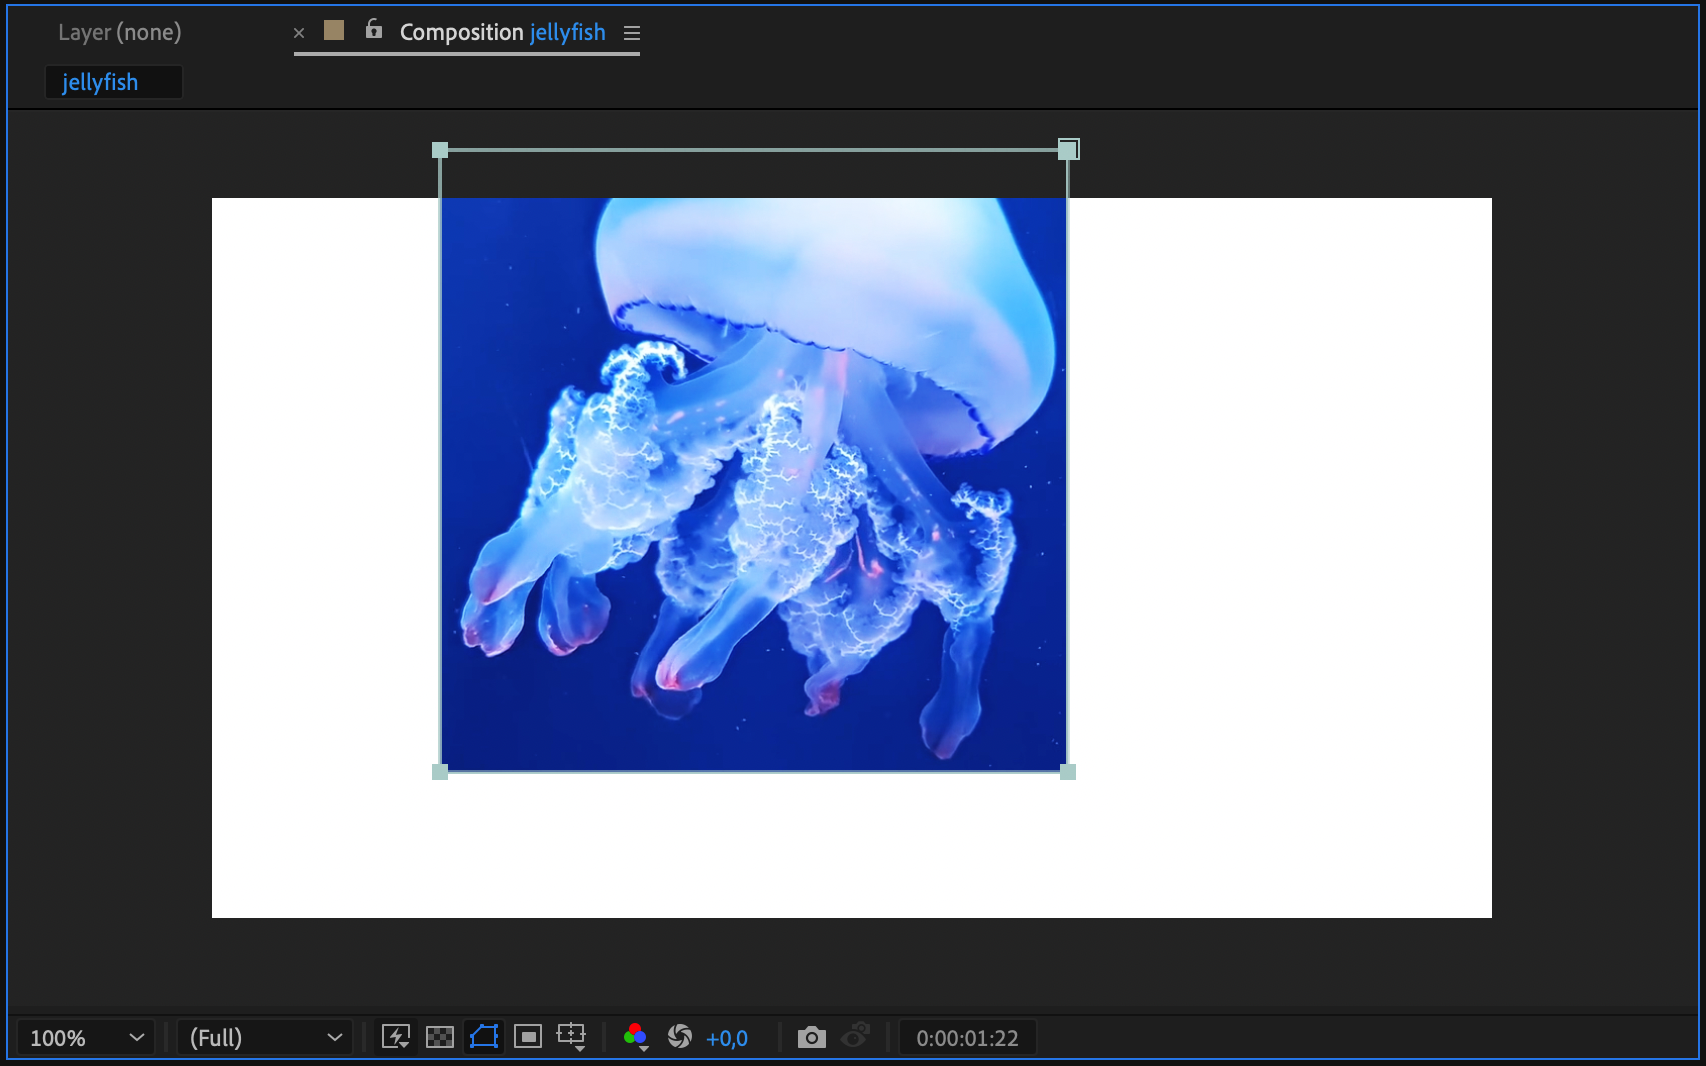Viewport: 1706px width, 1066px height.
Task: Open the (Full) resolution dropdown
Action: [x=265, y=1038]
